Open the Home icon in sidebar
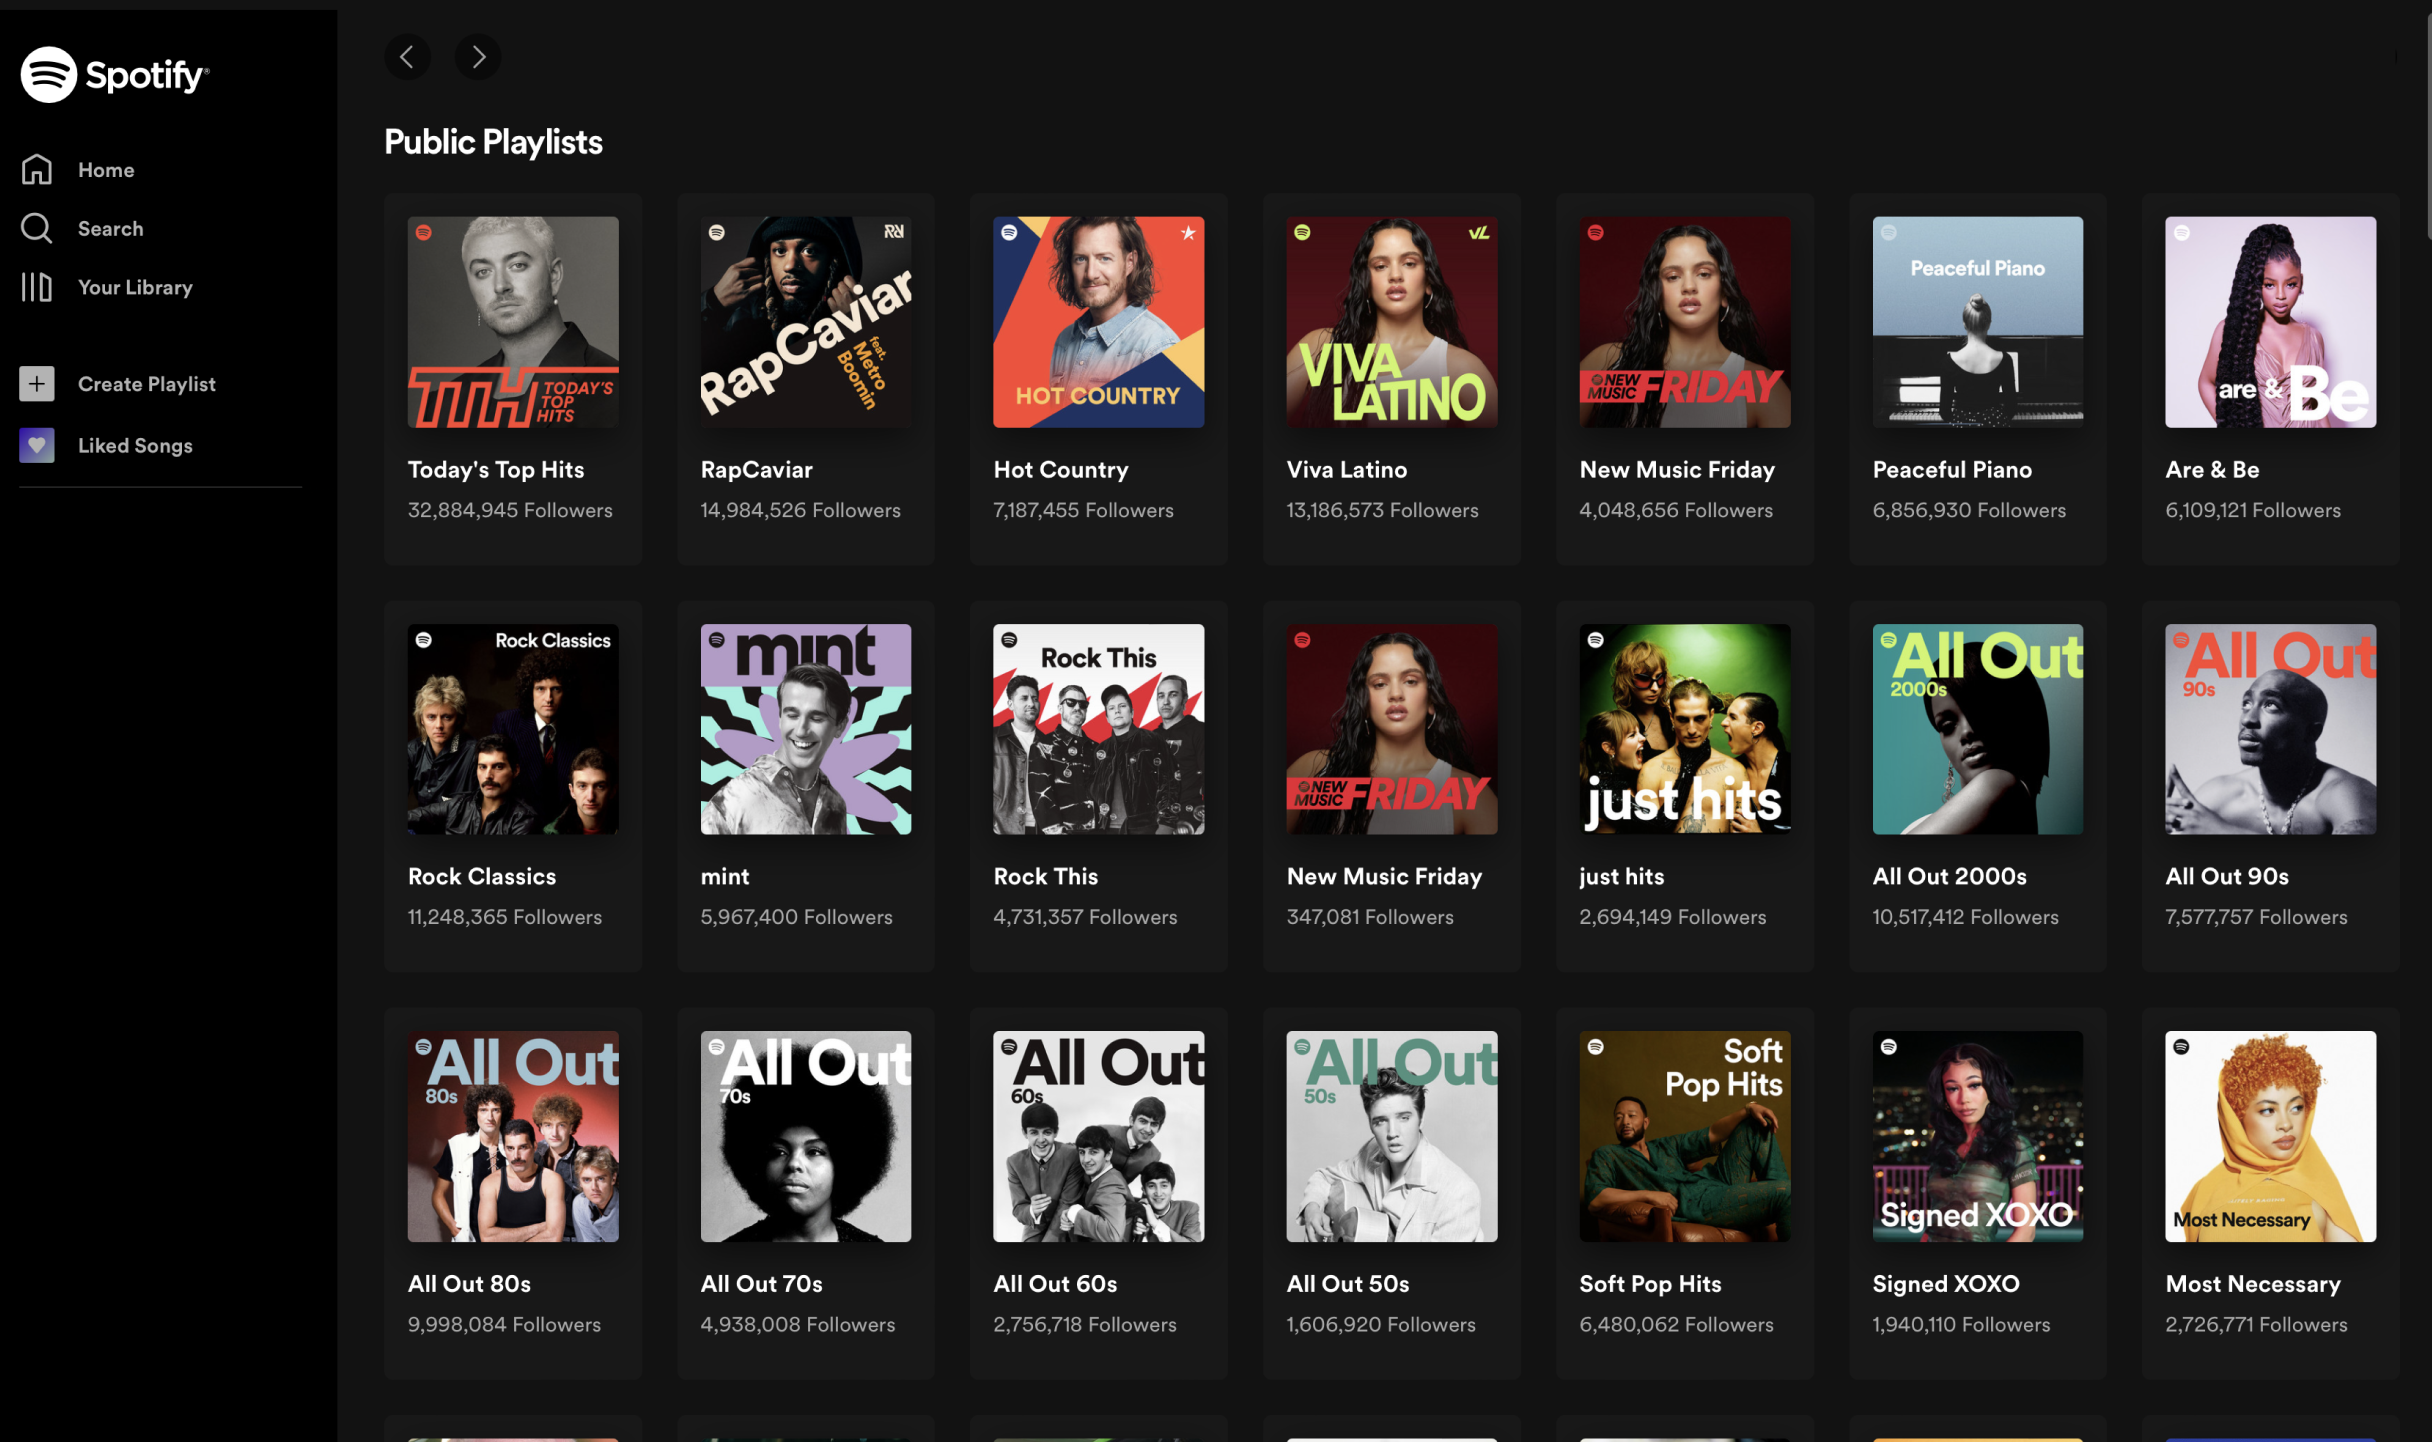Viewport: 2432px width, 1442px height. (x=37, y=169)
